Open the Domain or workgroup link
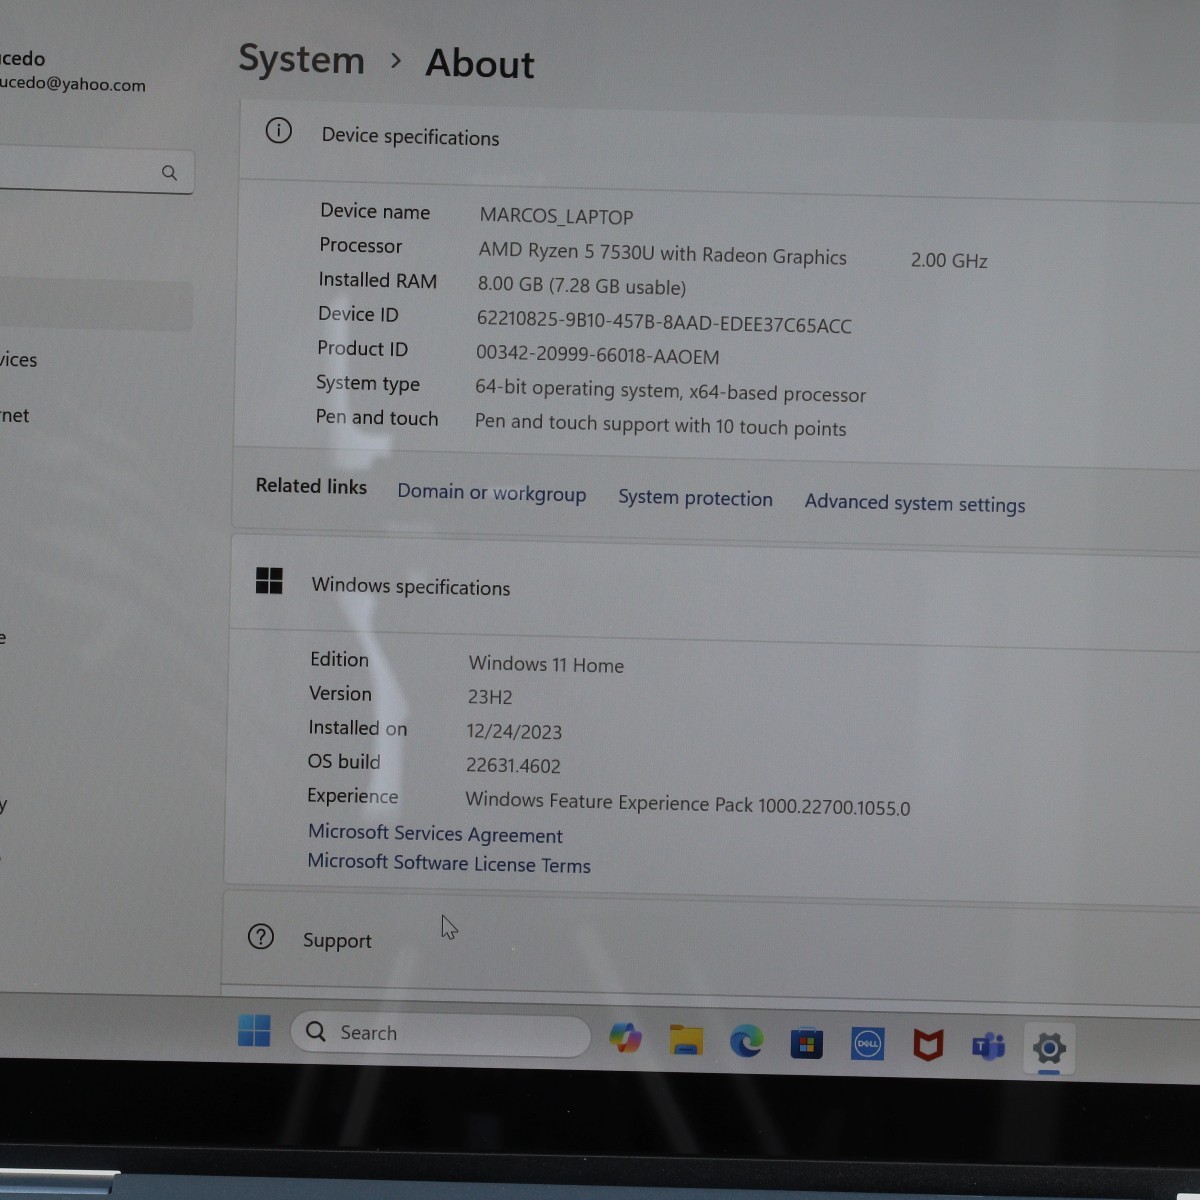Image resolution: width=1200 pixels, height=1200 pixels. coord(491,493)
